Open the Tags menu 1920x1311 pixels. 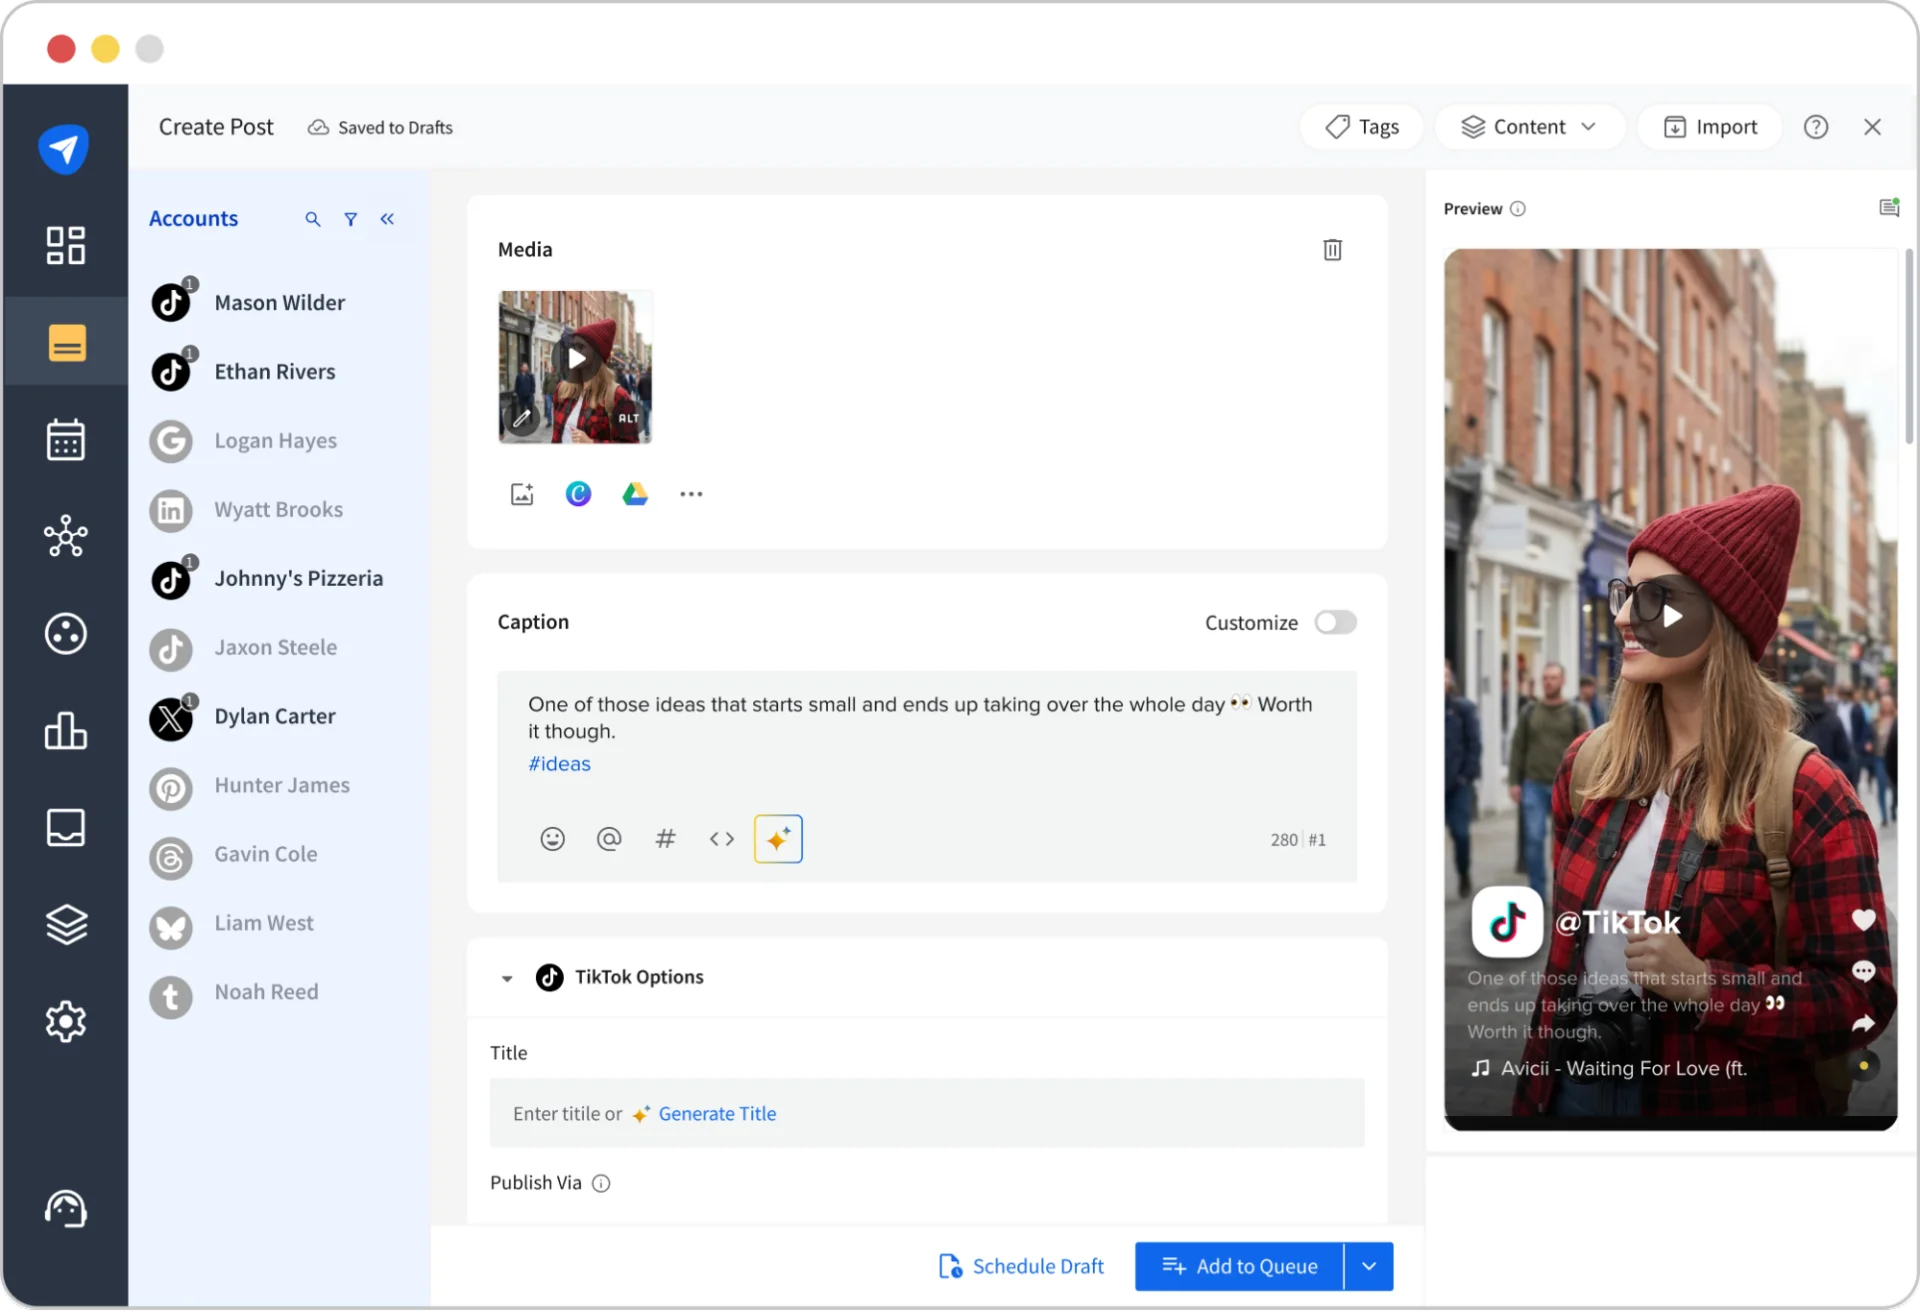point(1360,126)
